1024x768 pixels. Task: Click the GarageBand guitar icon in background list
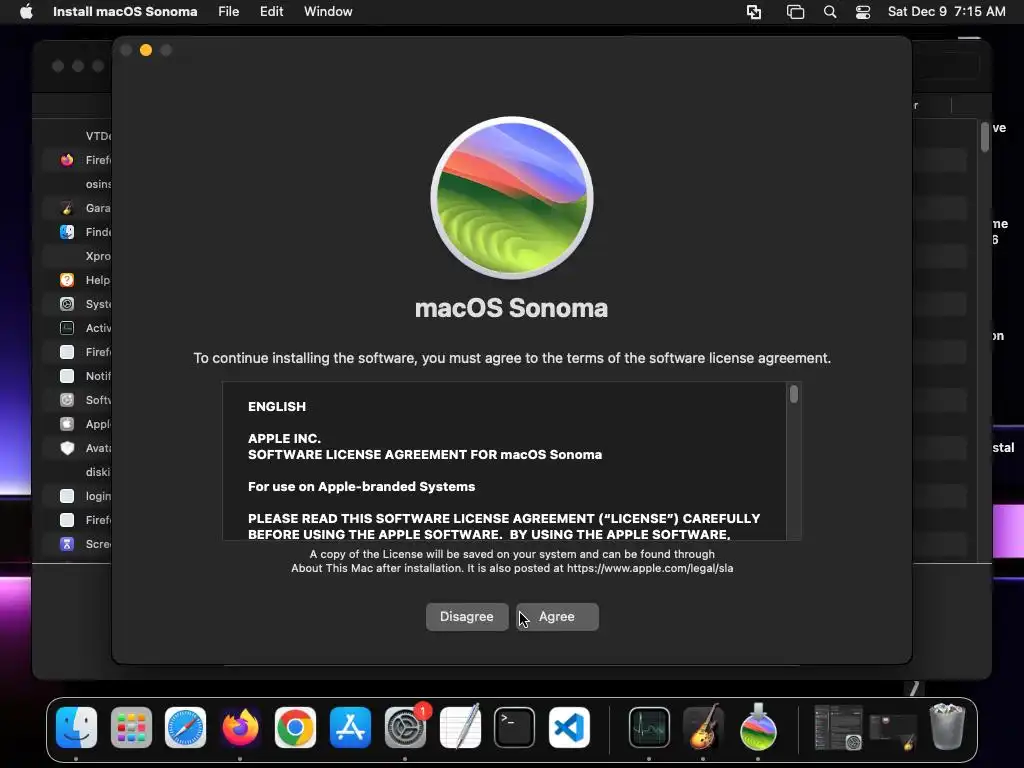pos(67,208)
